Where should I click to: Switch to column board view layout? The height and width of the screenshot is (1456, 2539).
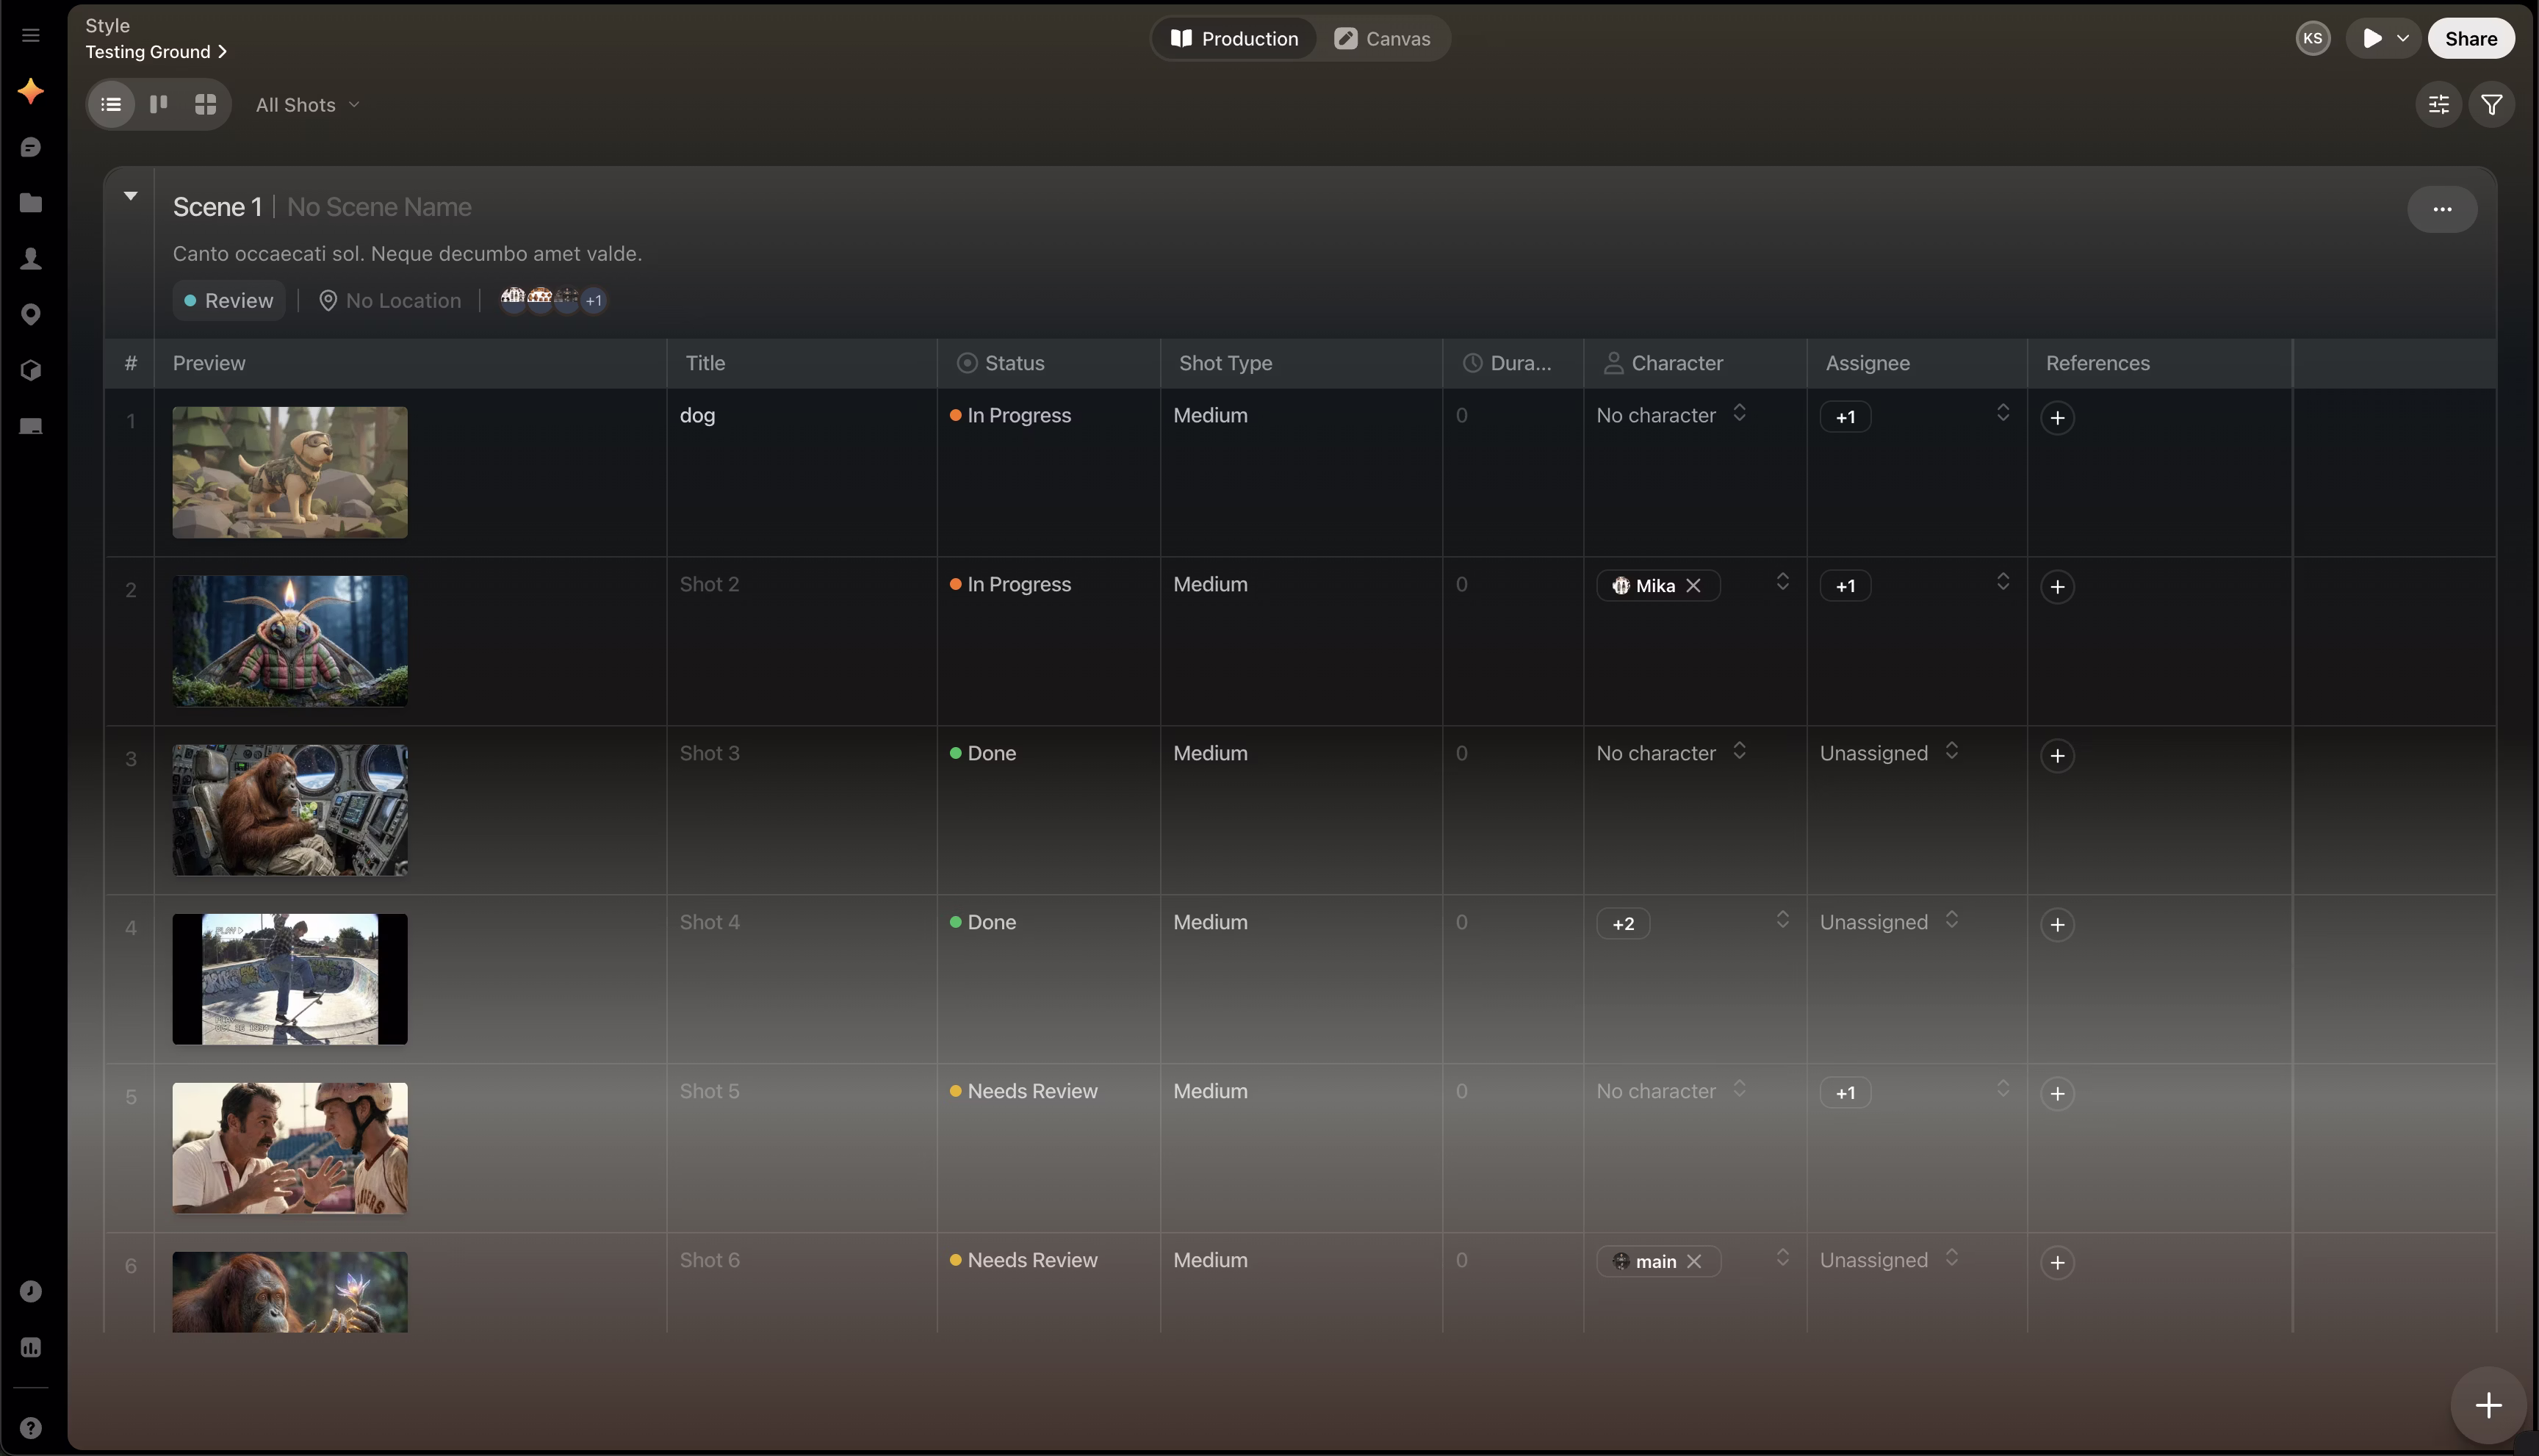158,104
